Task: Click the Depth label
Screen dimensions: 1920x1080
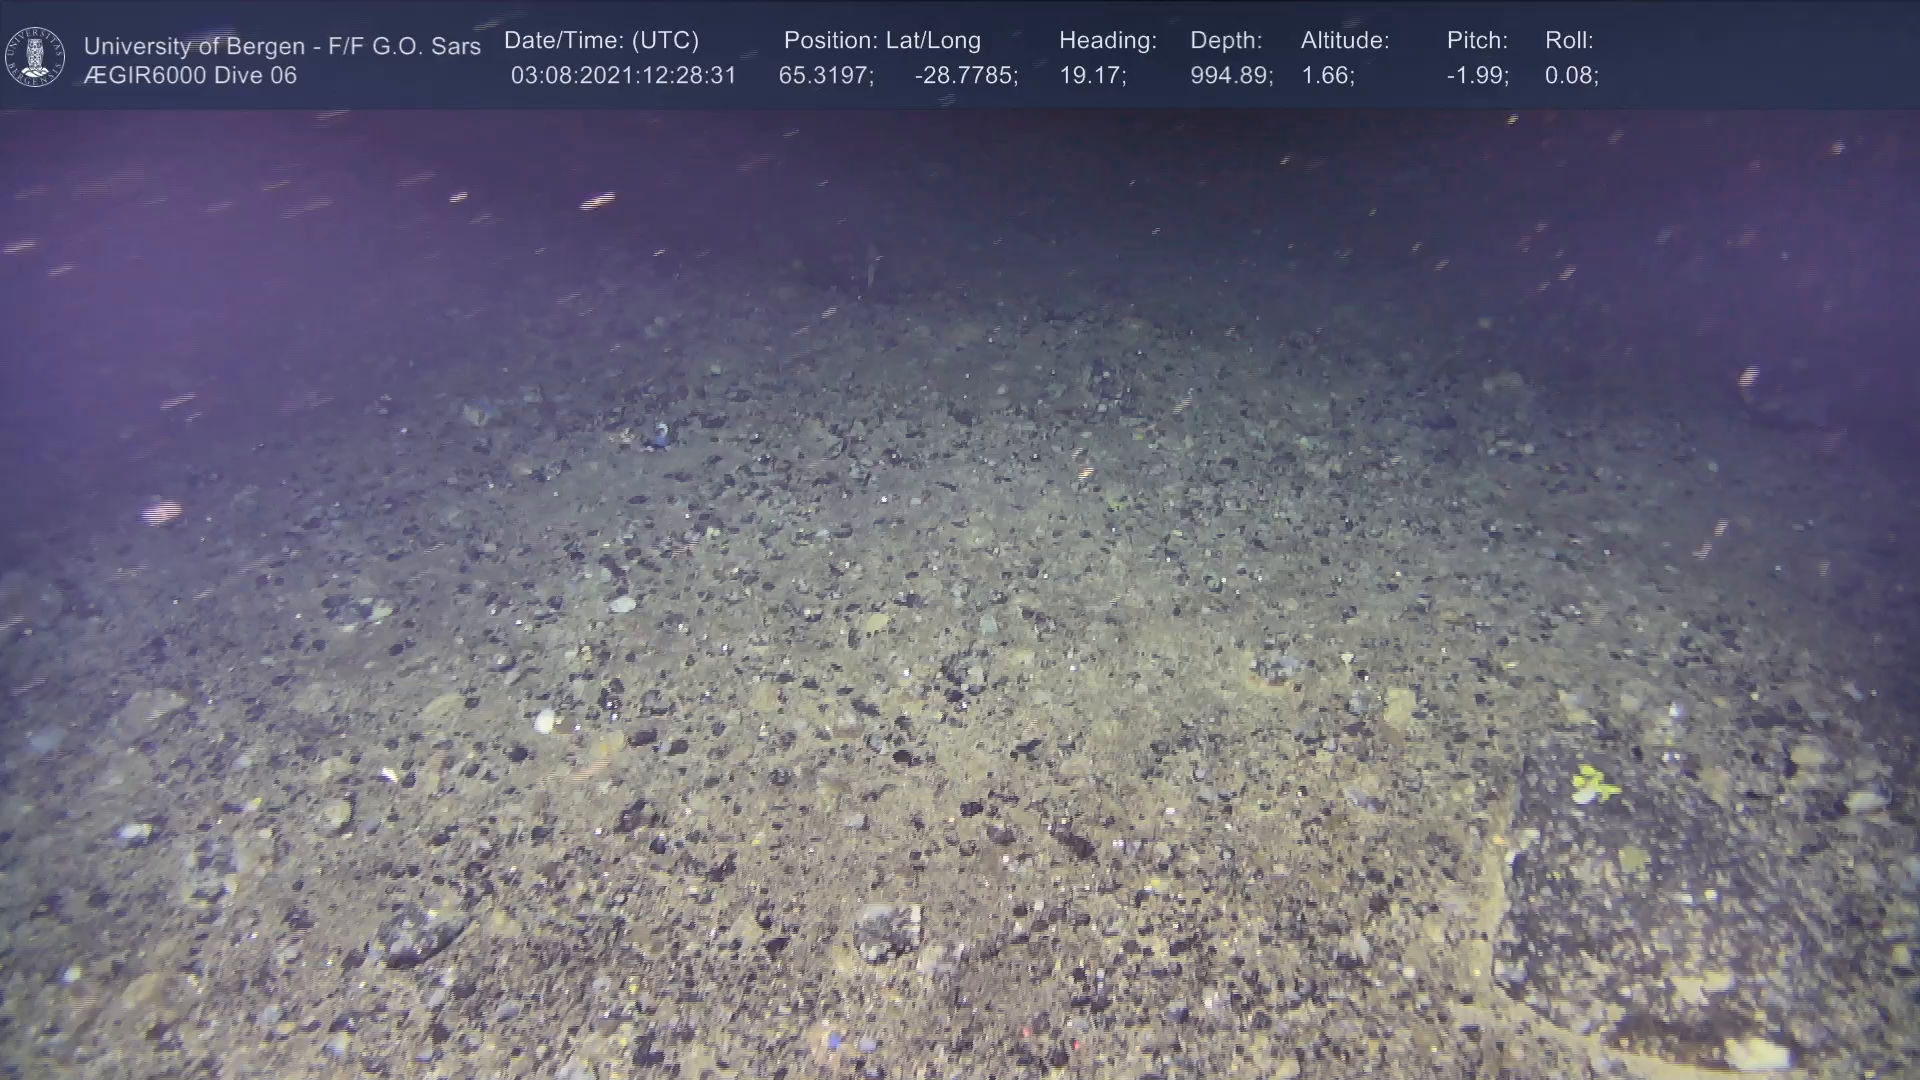Action: click(x=1226, y=41)
